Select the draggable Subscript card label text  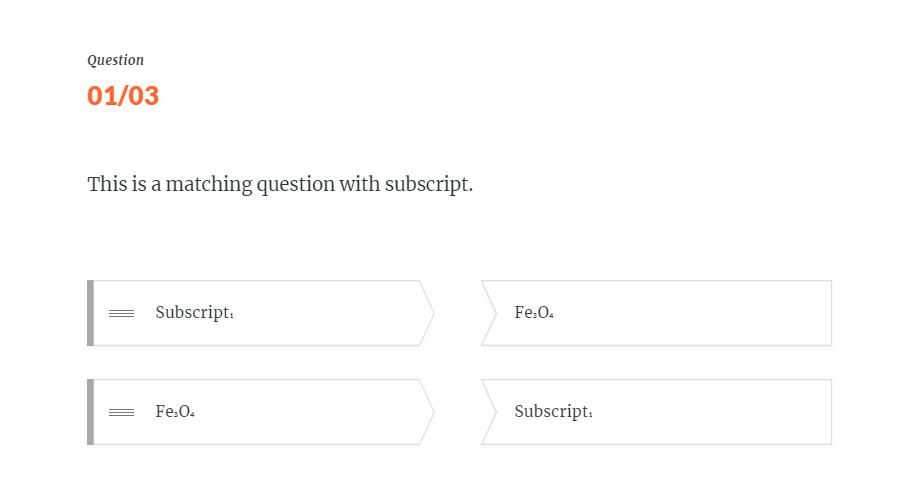pyautogui.click(x=194, y=313)
